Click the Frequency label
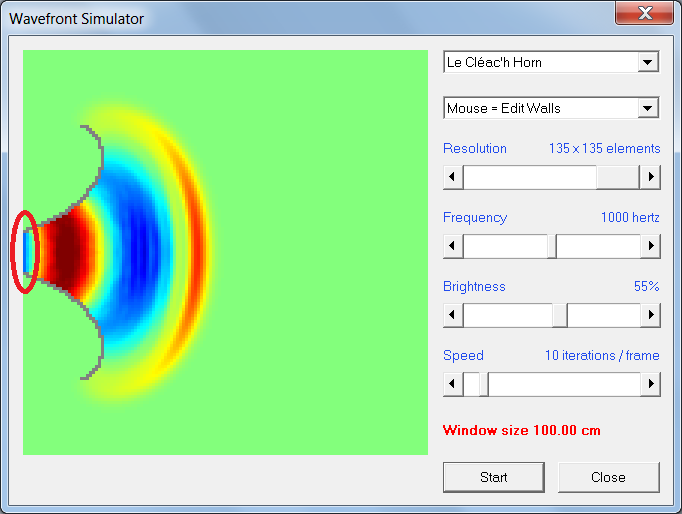This screenshot has height=514, width=682. pos(475,217)
